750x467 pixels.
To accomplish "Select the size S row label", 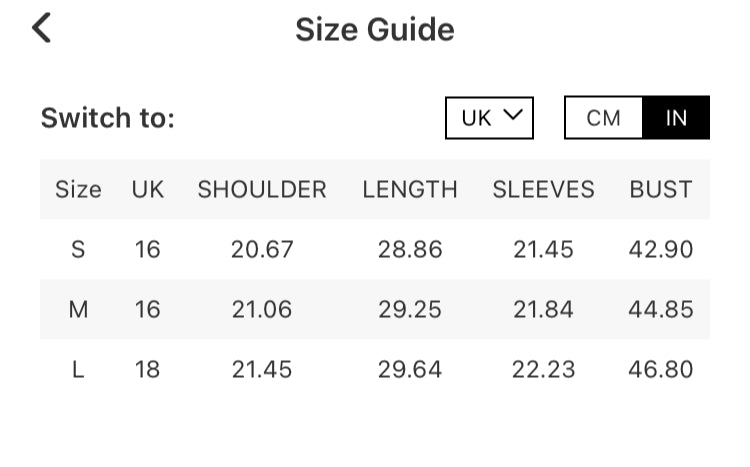I will tap(78, 249).
